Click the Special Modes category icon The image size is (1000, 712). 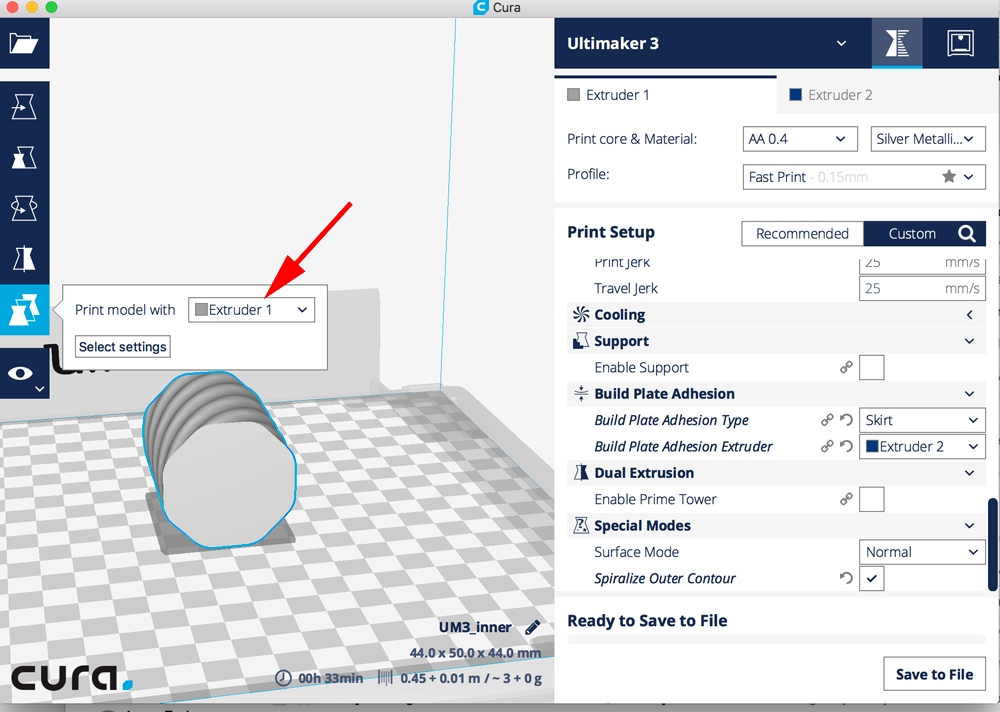tap(581, 526)
